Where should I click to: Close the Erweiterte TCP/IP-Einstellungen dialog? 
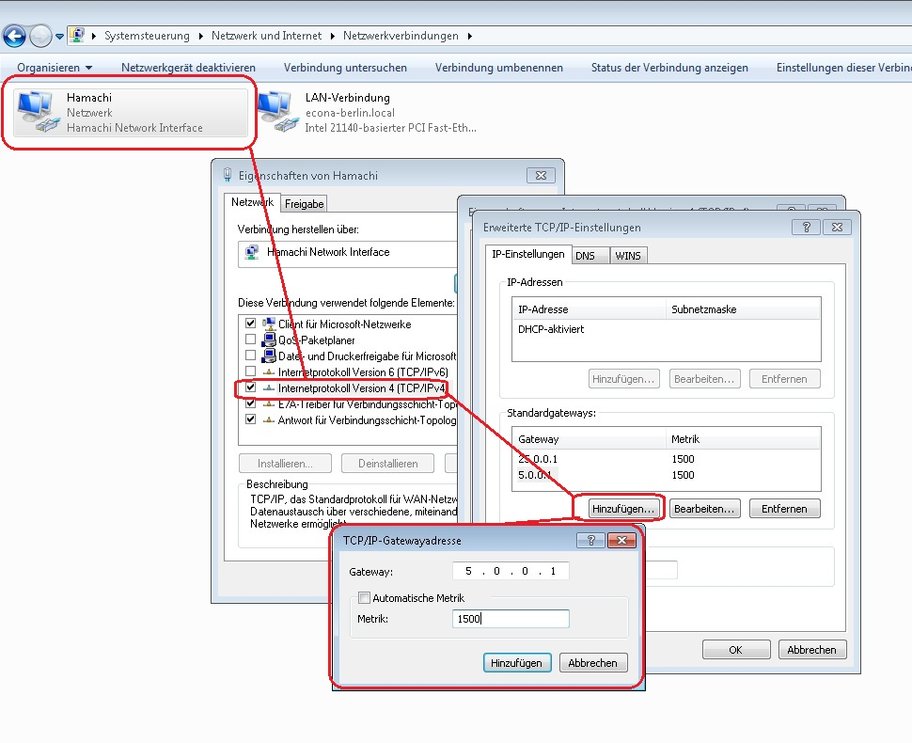point(837,227)
